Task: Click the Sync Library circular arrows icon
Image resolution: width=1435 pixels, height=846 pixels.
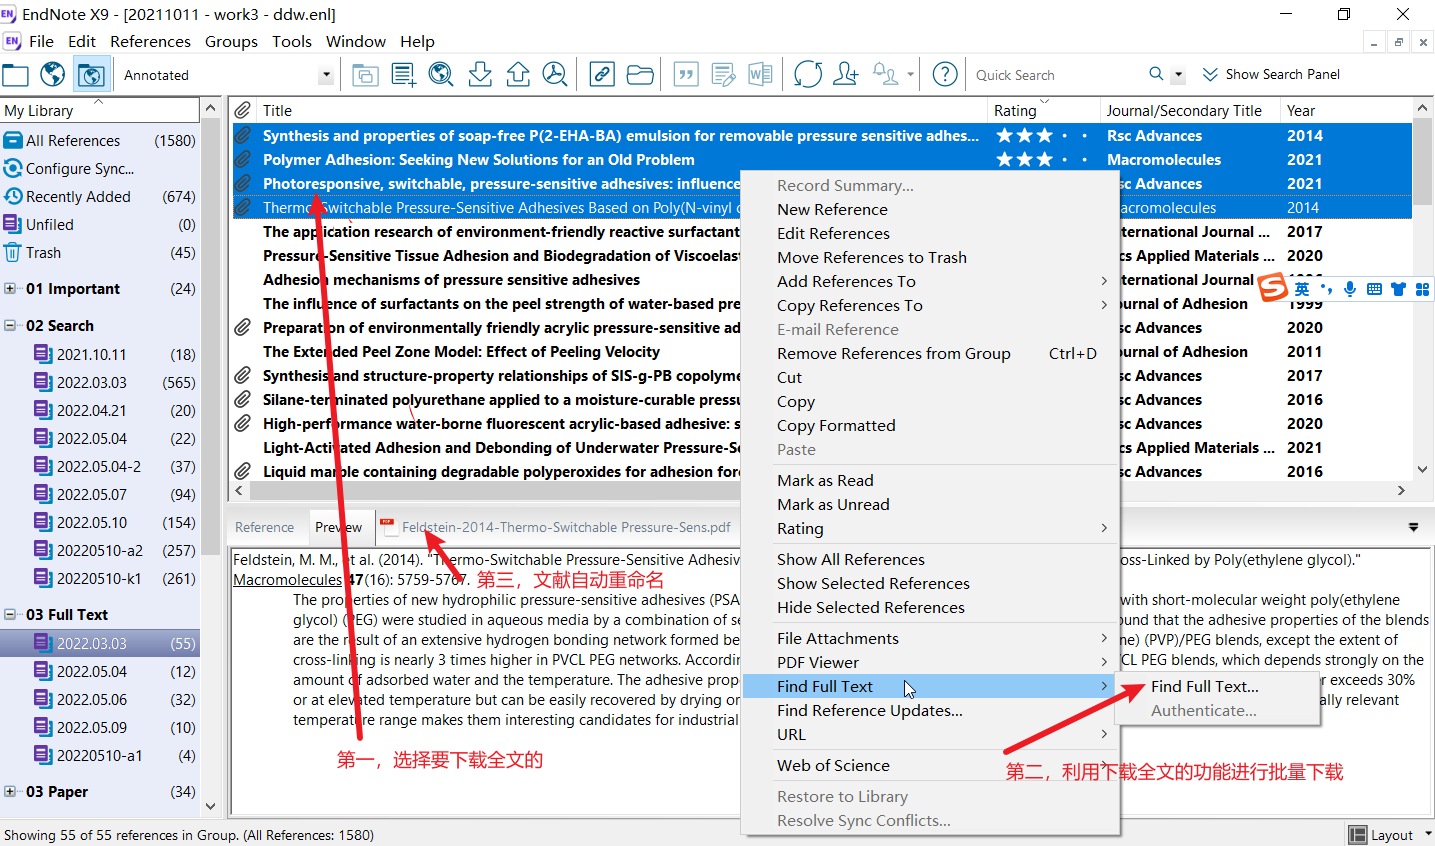Action: point(808,75)
